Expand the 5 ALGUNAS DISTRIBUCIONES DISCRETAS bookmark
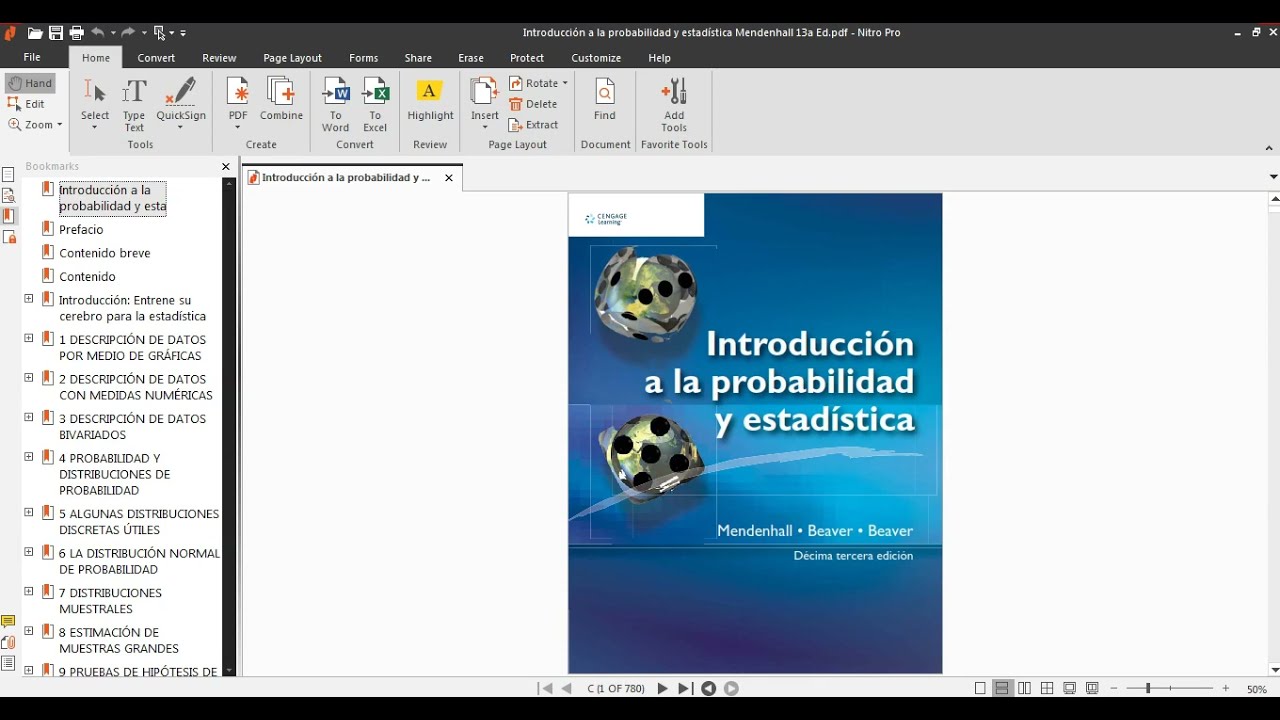 pyautogui.click(x=29, y=512)
